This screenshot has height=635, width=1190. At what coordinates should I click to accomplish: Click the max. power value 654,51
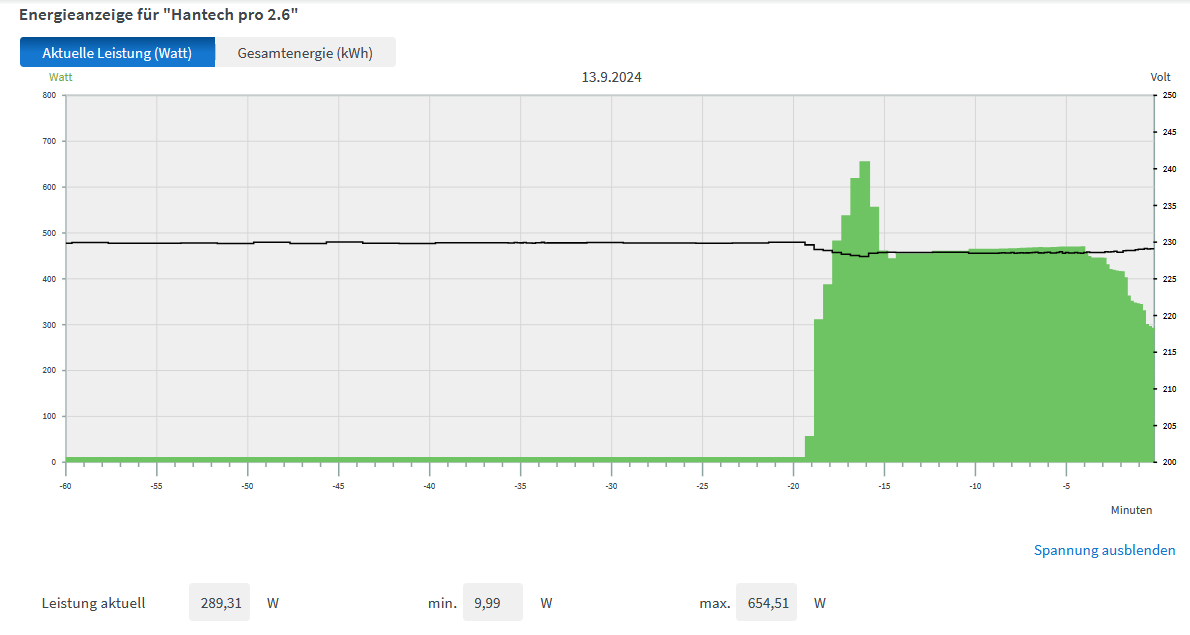(766, 603)
